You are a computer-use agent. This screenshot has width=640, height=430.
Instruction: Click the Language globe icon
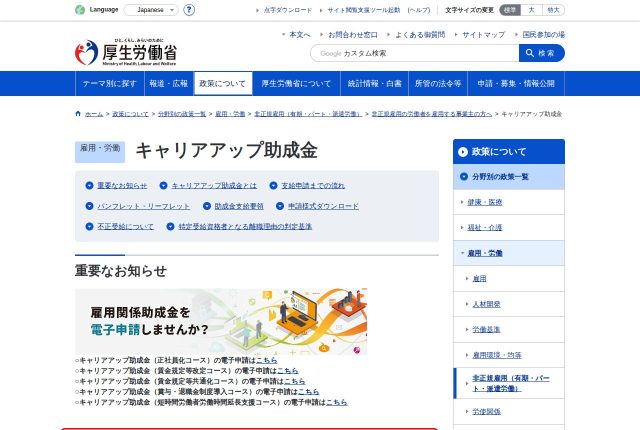click(80, 10)
